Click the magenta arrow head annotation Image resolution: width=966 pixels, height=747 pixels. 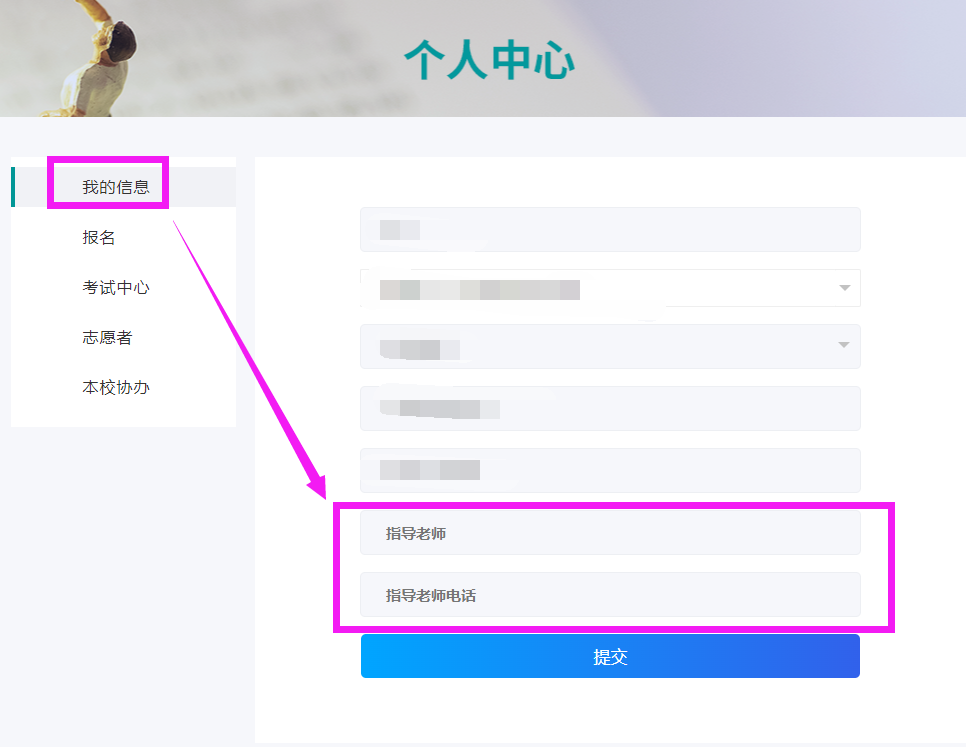(x=317, y=487)
